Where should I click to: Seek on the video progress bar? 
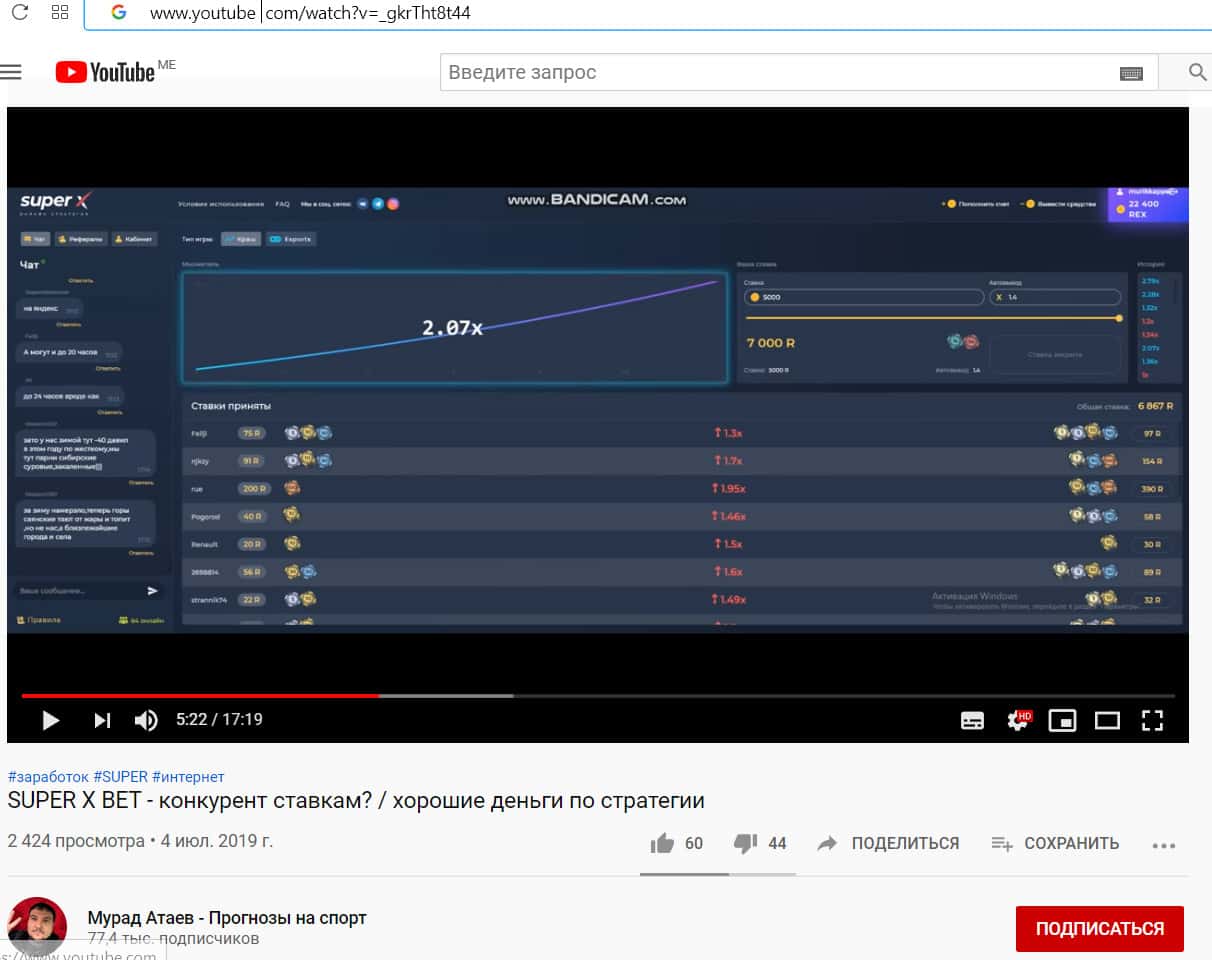coord(598,695)
